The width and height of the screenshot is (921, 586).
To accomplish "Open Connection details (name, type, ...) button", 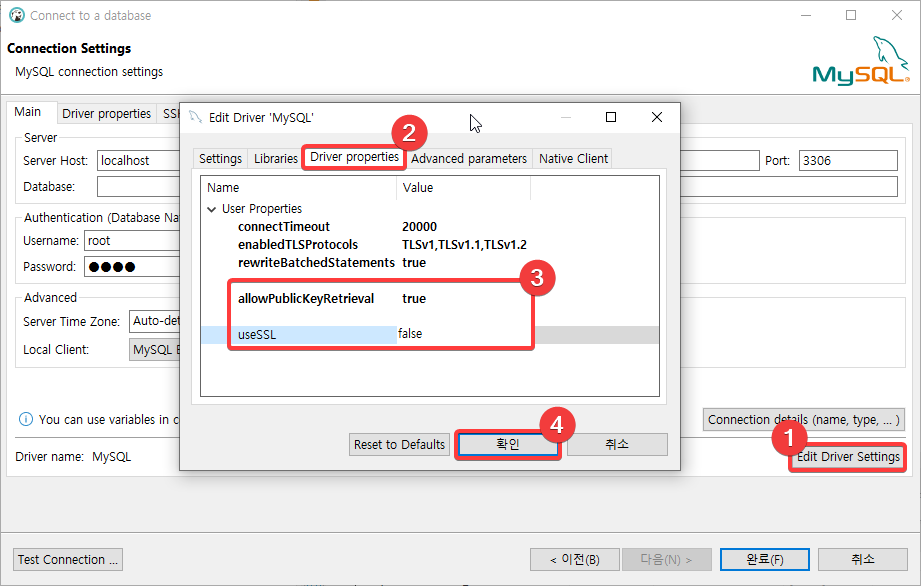I will click(x=804, y=419).
